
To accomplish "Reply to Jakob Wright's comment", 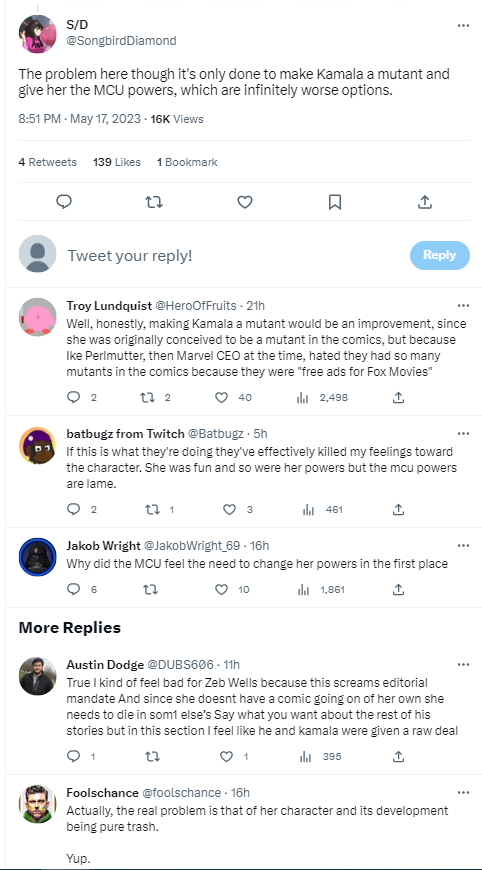I will coord(73,589).
